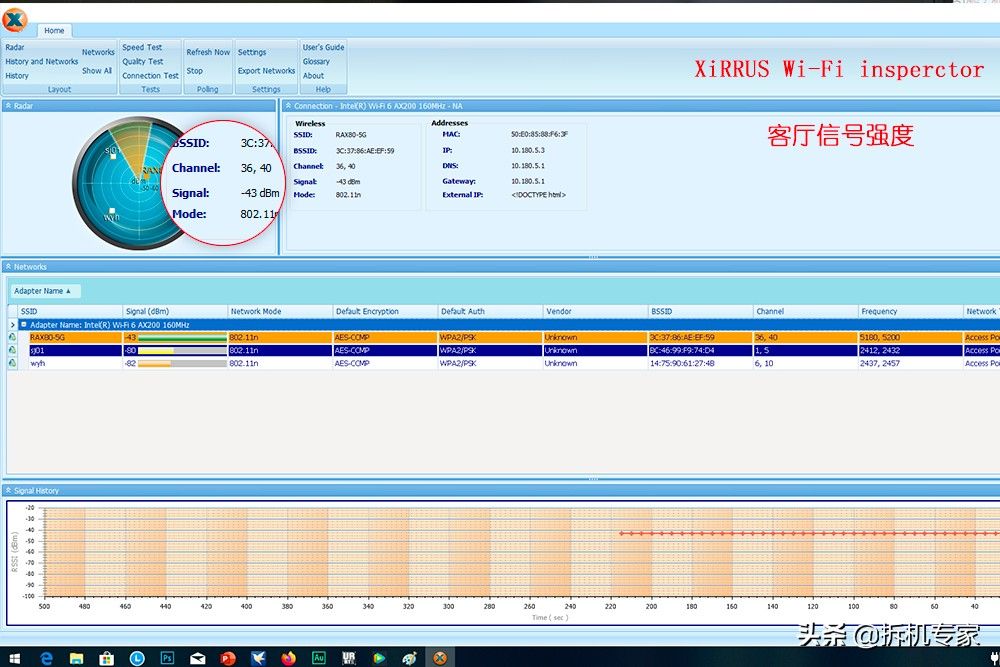This screenshot has width=1000, height=667.
Task: Collapse the Signal History panel chevron
Action: pyautogui.click(x=8, y=491)
